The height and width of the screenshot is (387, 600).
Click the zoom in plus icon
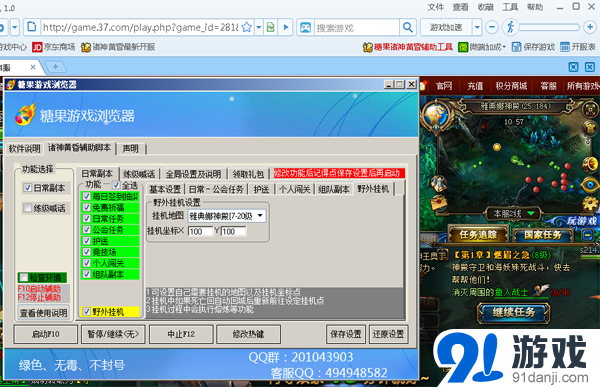[x=590, y=27]
